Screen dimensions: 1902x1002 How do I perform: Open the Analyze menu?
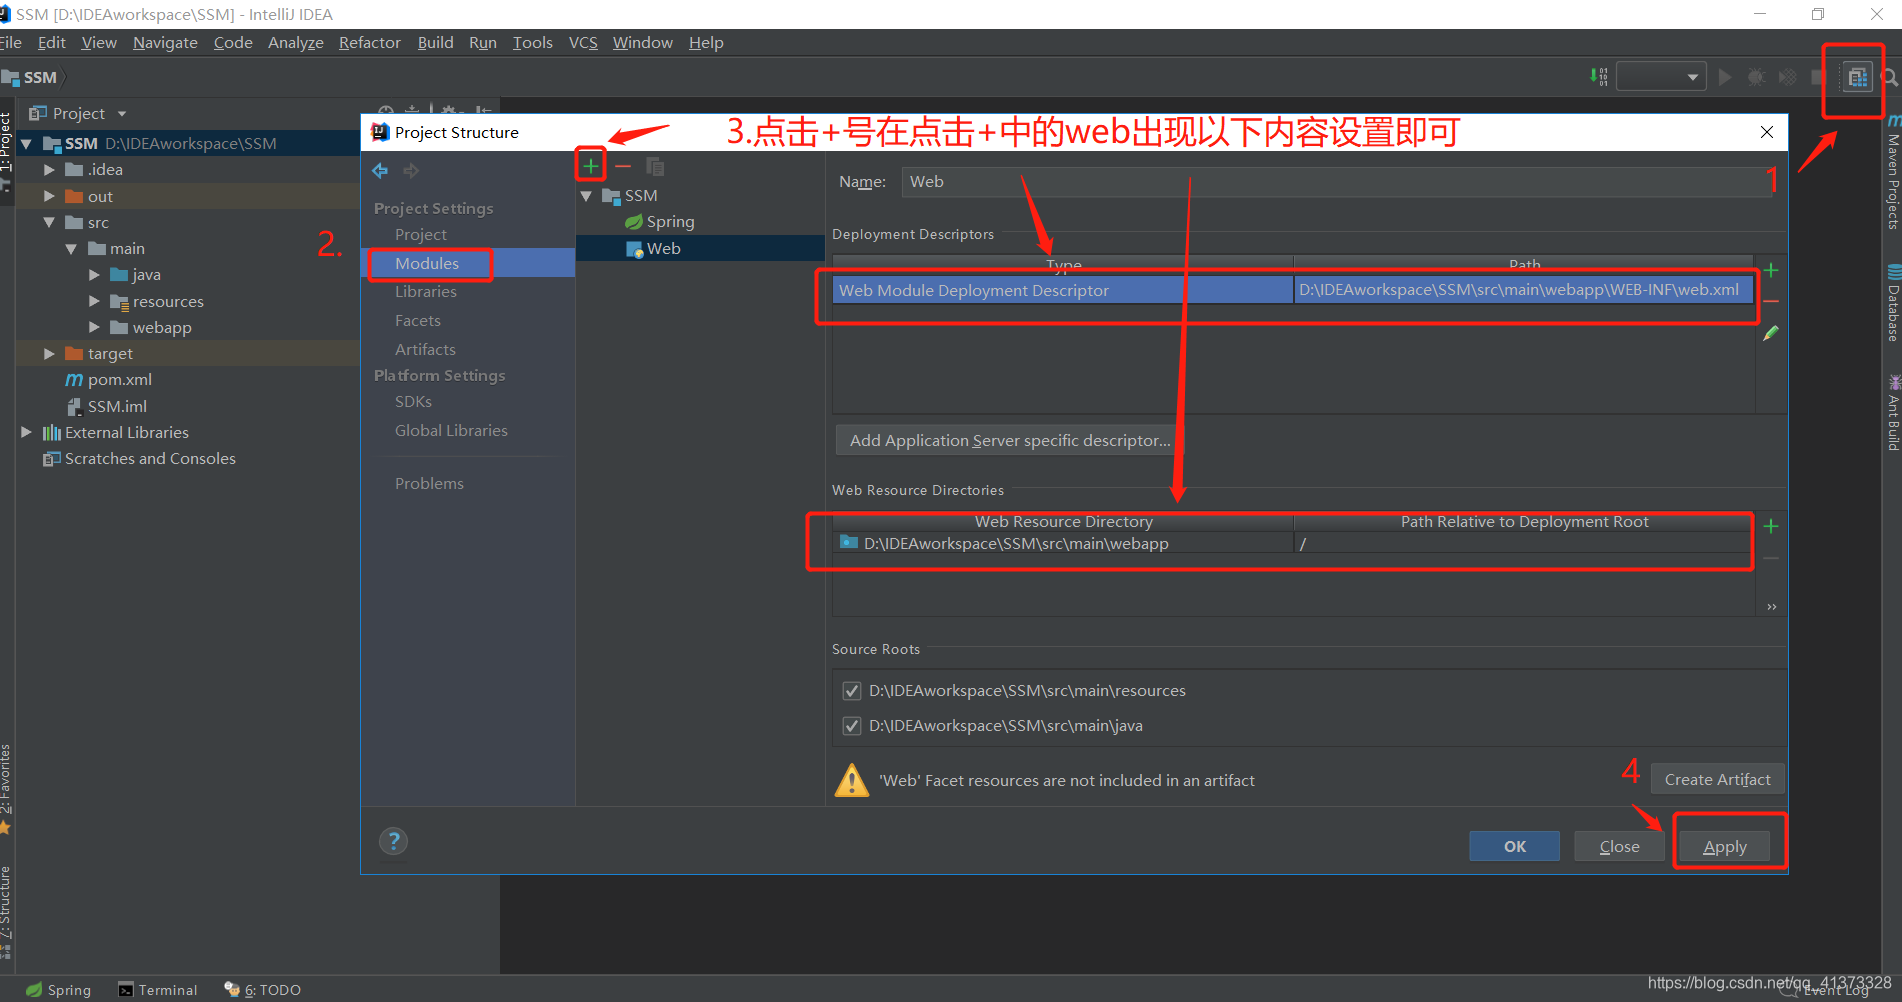pyautogui.click(x=295, y=43)
